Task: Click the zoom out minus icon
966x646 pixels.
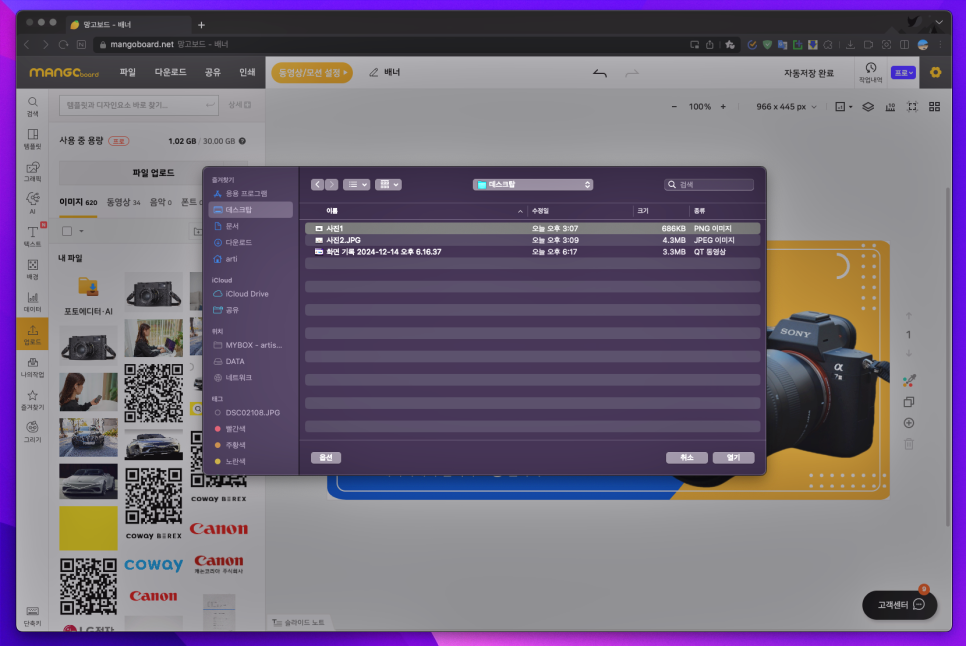Action: (674, 107)
